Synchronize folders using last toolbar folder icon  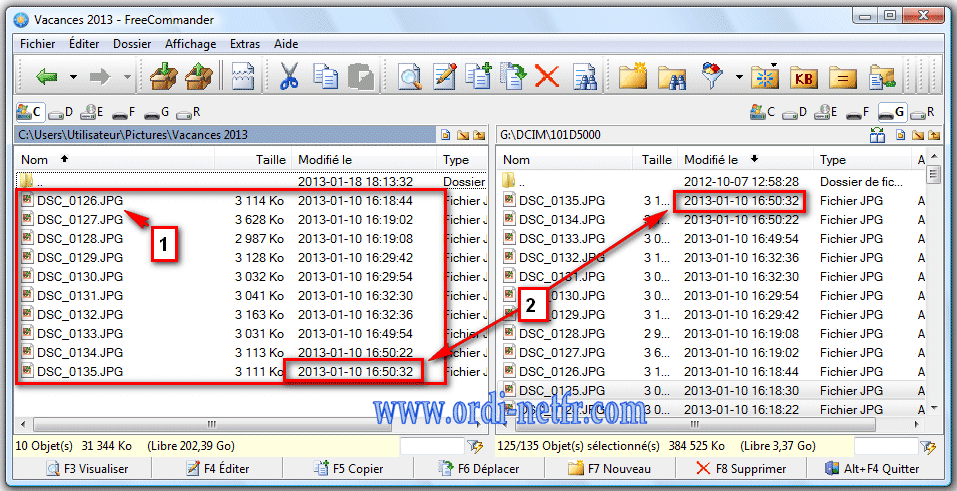[882, 78]
